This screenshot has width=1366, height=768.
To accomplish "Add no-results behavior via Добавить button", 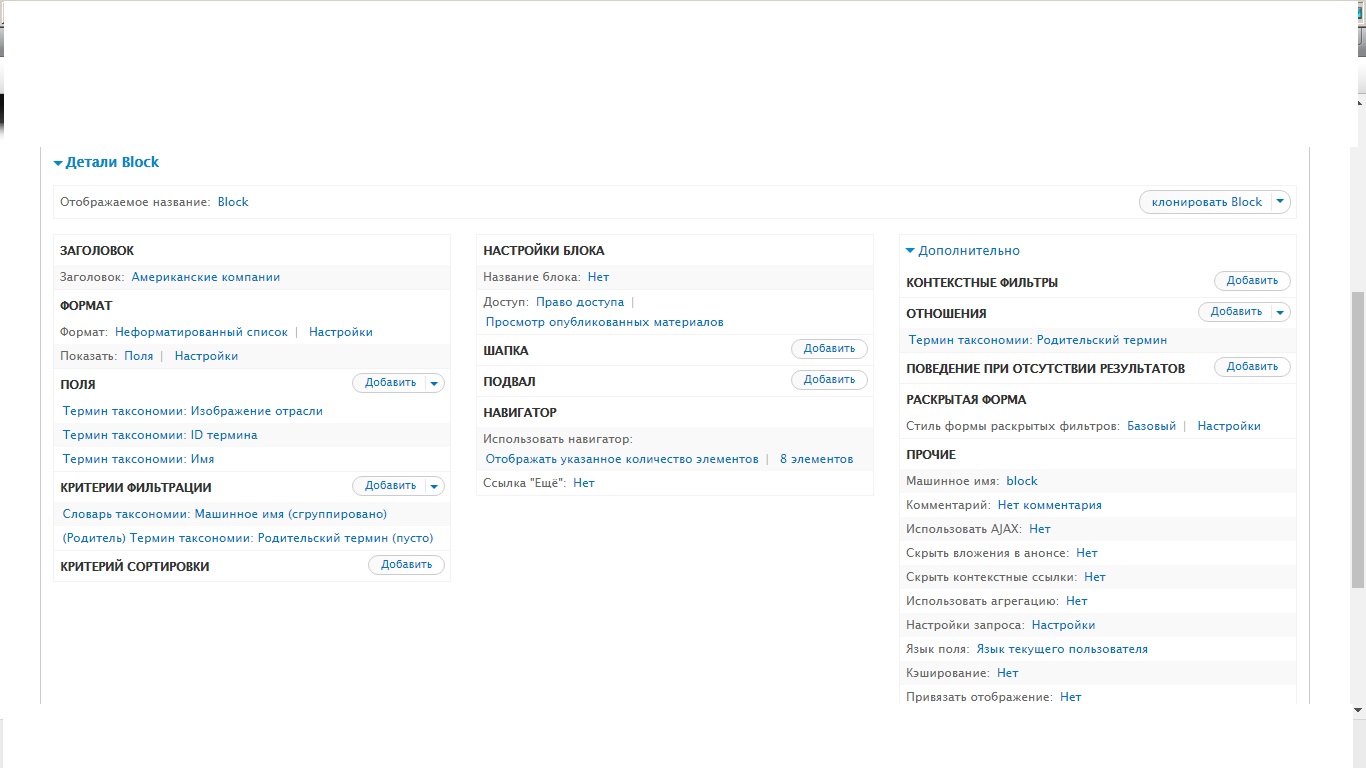I will pos(1252,367).
